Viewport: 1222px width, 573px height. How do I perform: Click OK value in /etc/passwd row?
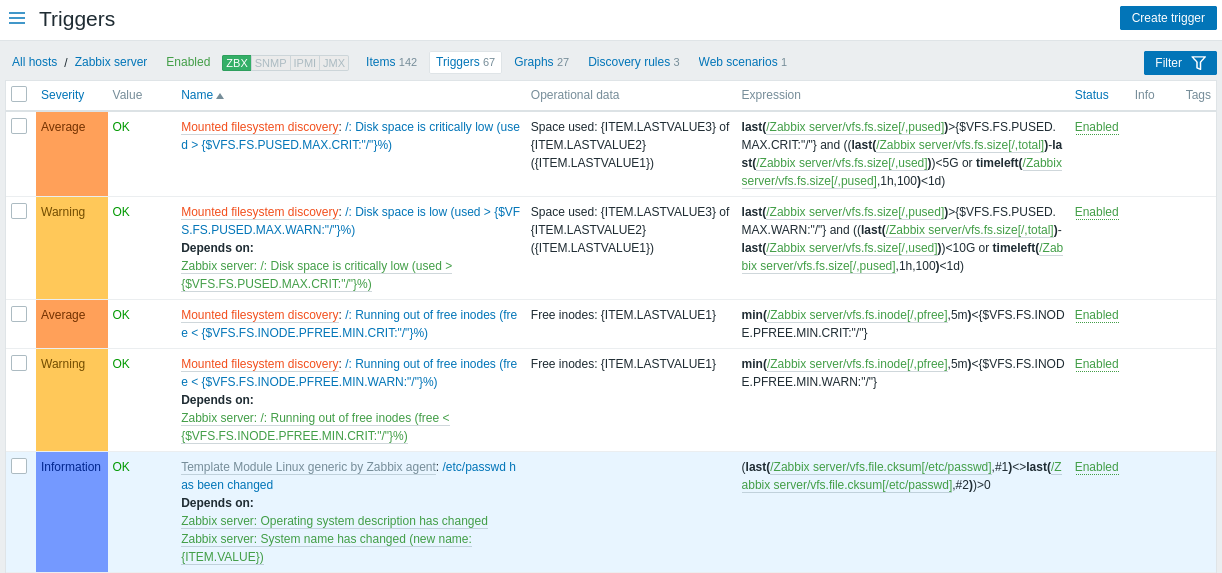coord(121,467)
